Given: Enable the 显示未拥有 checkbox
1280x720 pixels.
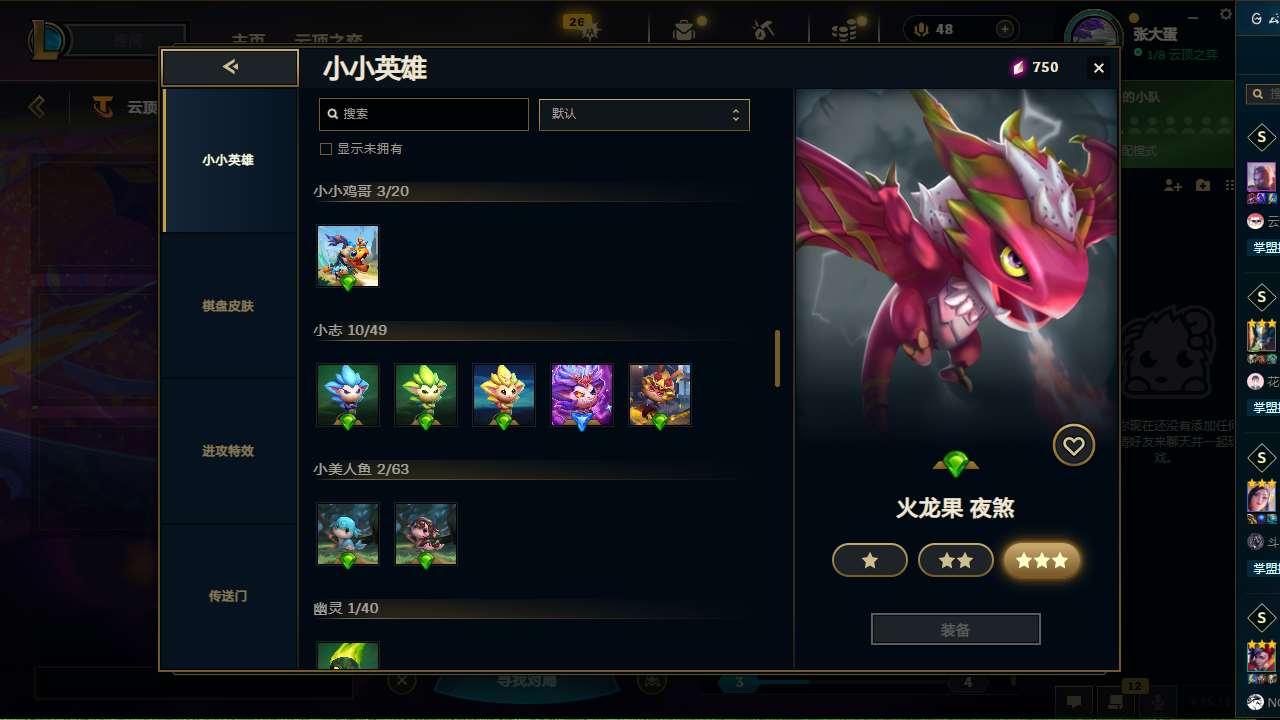Looking at the screenshot, I should (325, 149).
